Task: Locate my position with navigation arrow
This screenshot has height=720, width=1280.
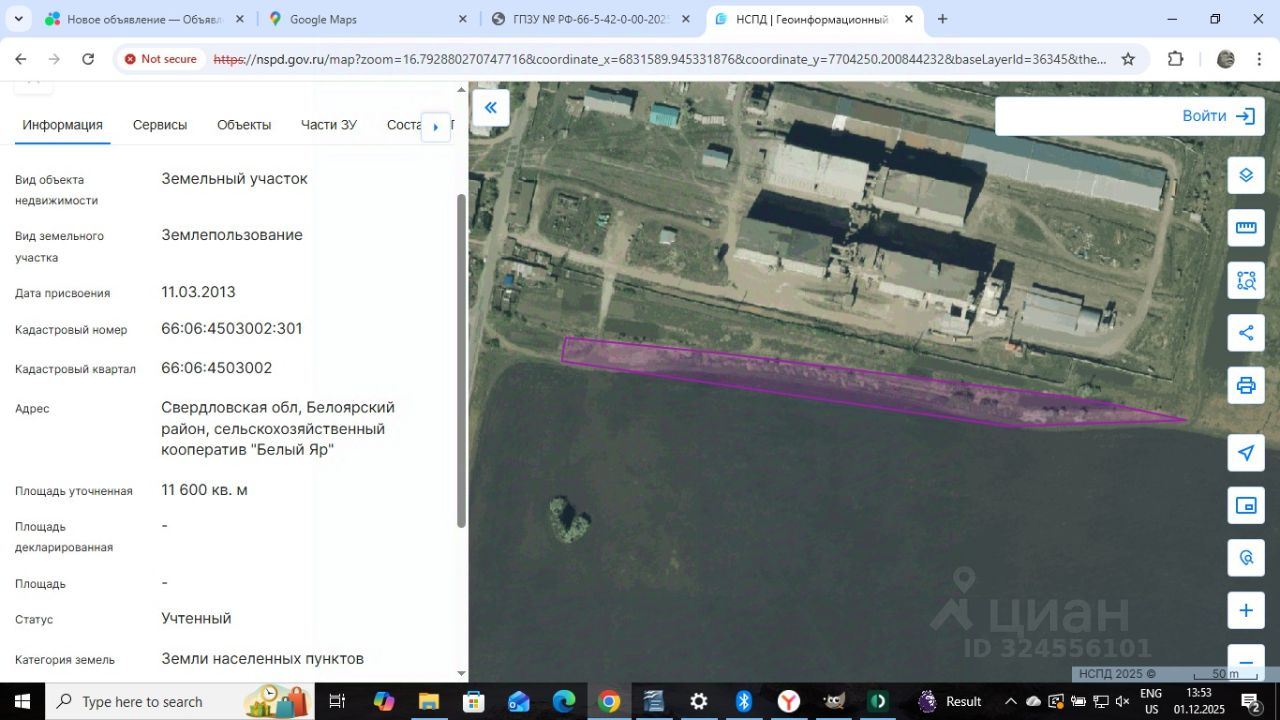Action: (1246, 453)
